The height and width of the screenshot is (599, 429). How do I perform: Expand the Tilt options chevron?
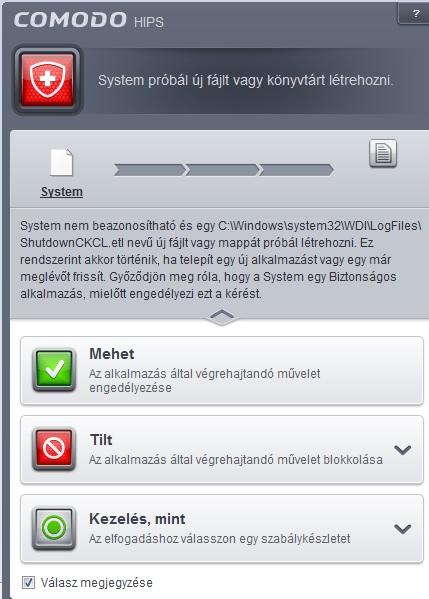(402, 450)
